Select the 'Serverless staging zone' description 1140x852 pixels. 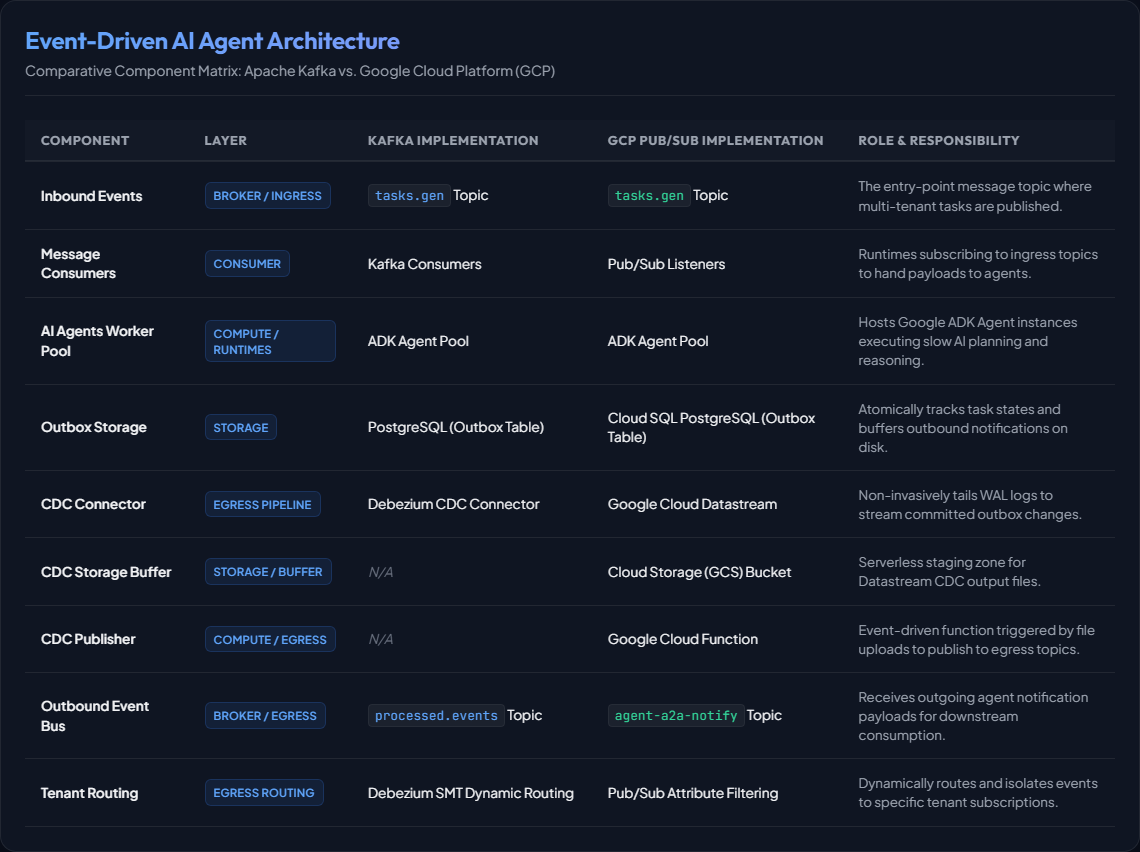(950, 571)
